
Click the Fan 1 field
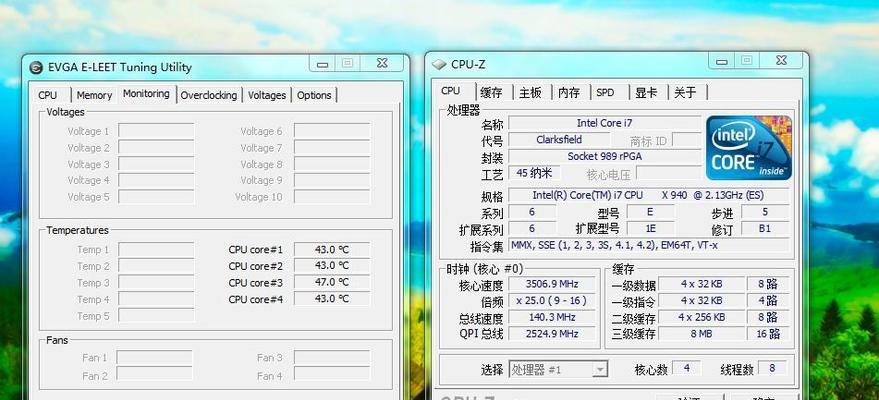click(x=154, y=357)
